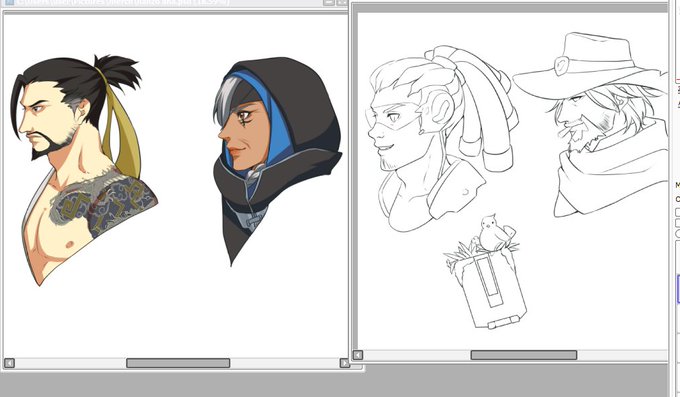Minimize the left canvas window
Viewport: 680px width, 397px height.
(329, 2)
